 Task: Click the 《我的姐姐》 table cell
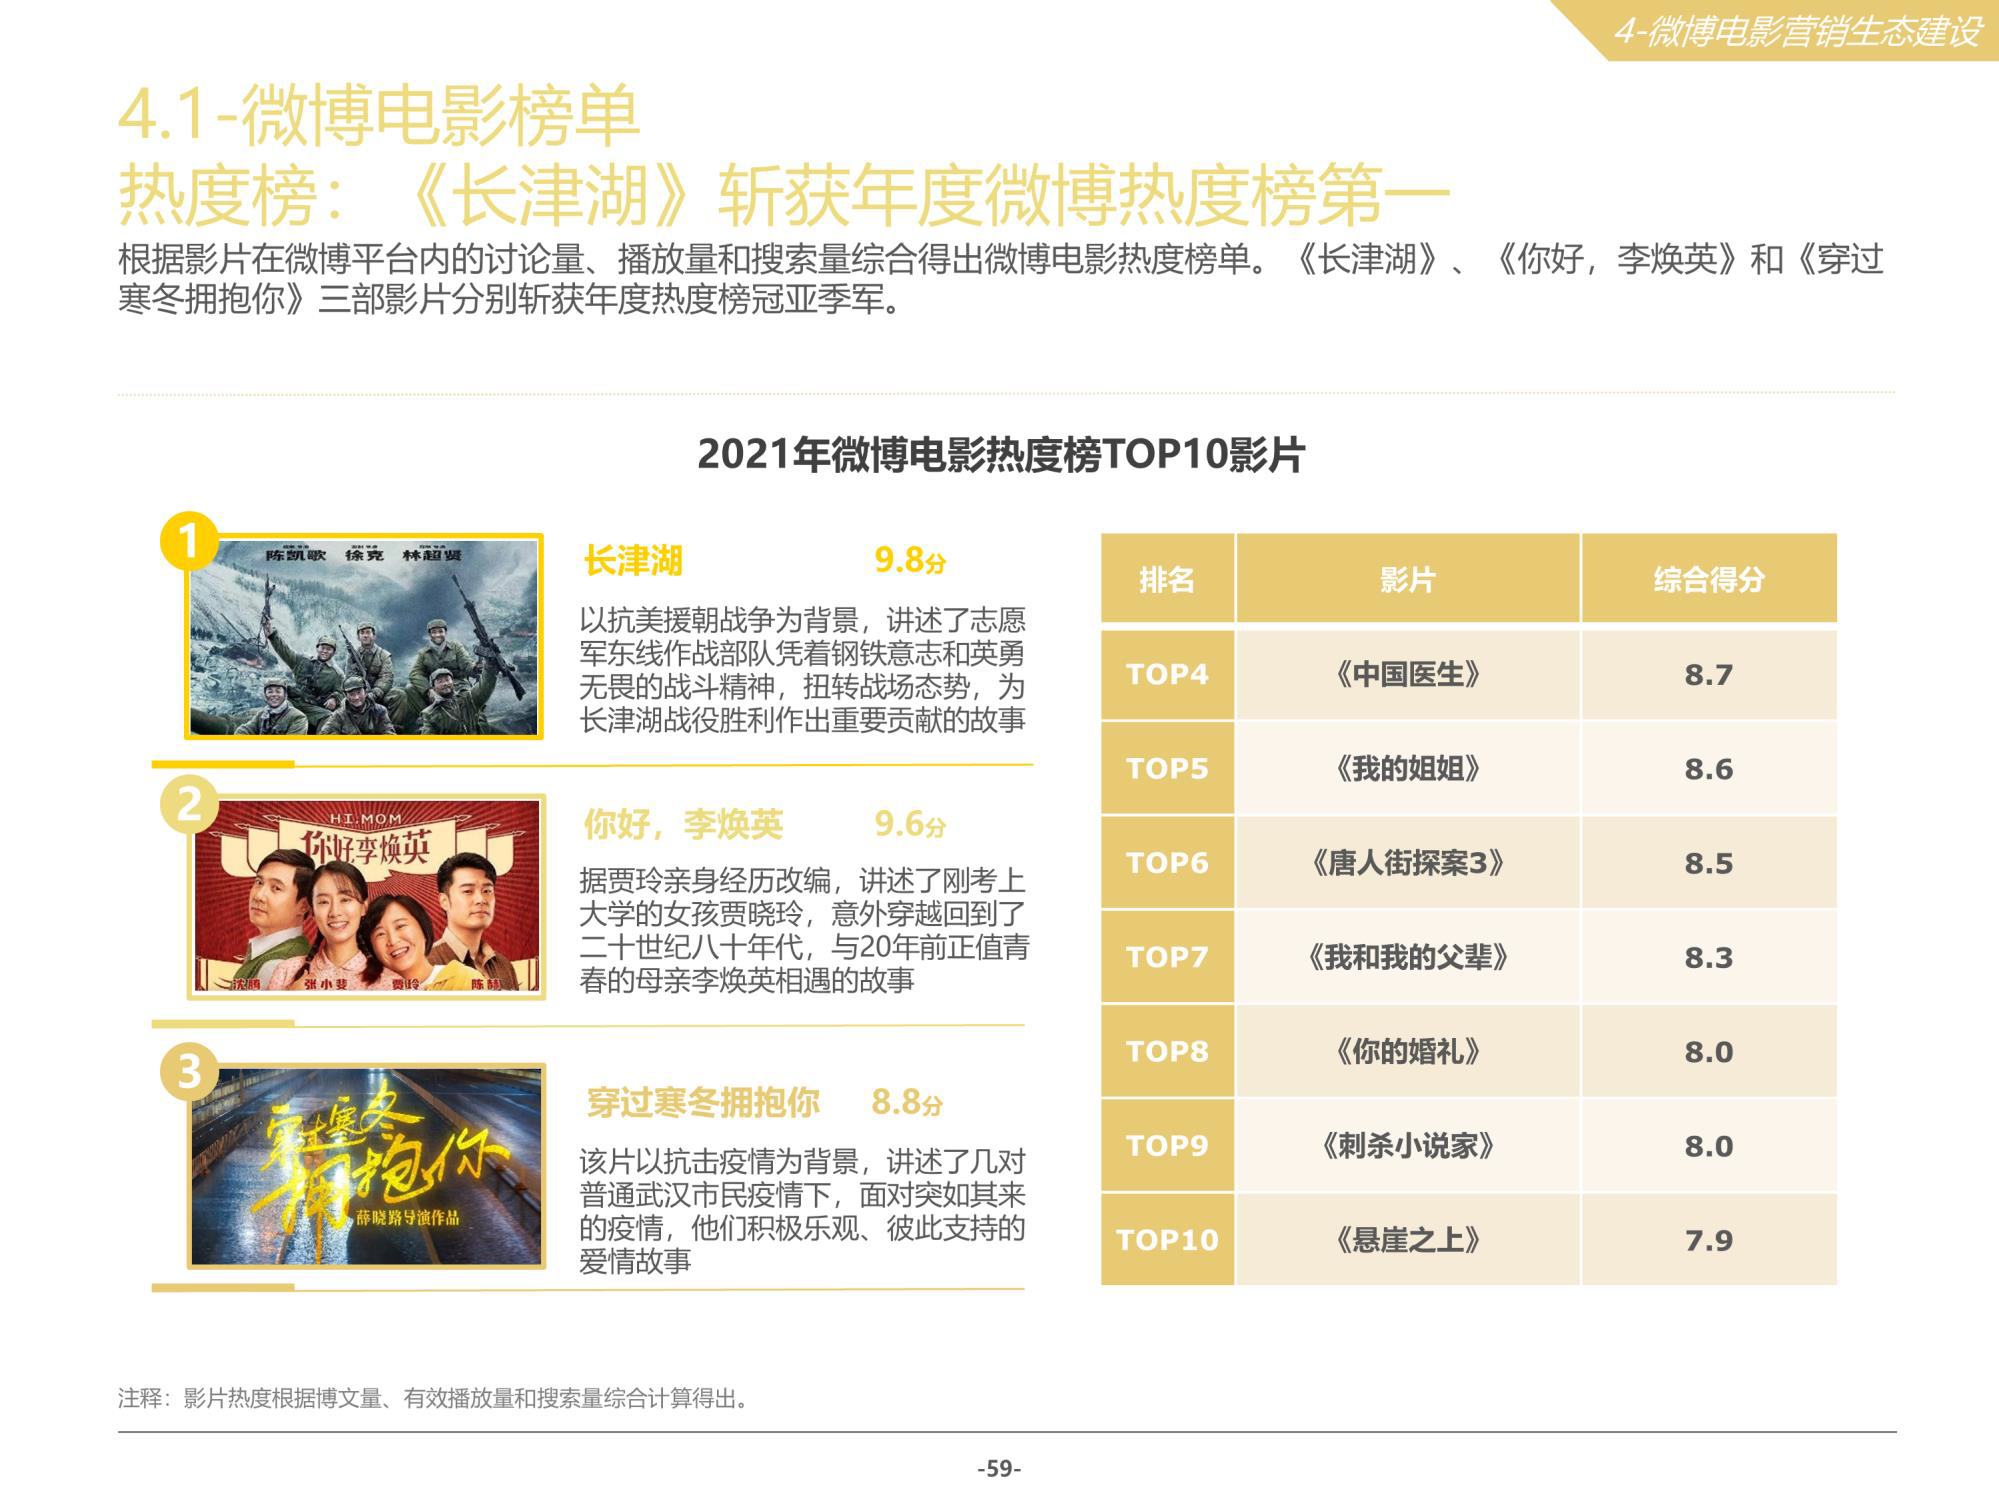coord(1407,768)
